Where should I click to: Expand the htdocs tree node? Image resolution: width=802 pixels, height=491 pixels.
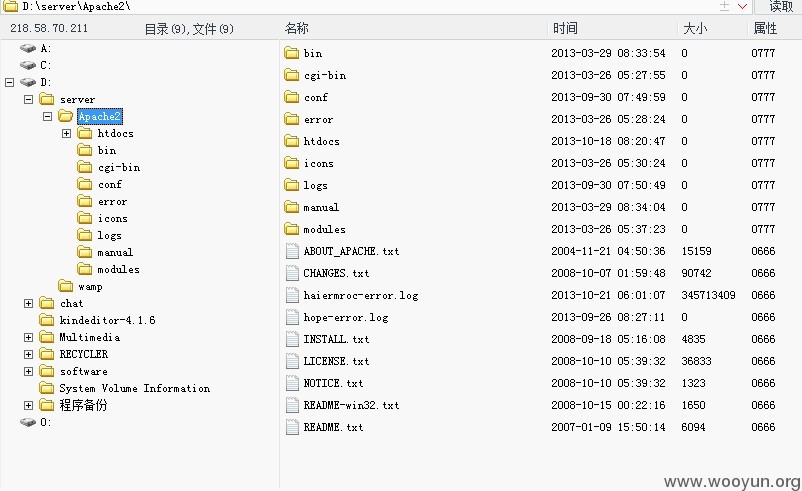click(66, 133)
